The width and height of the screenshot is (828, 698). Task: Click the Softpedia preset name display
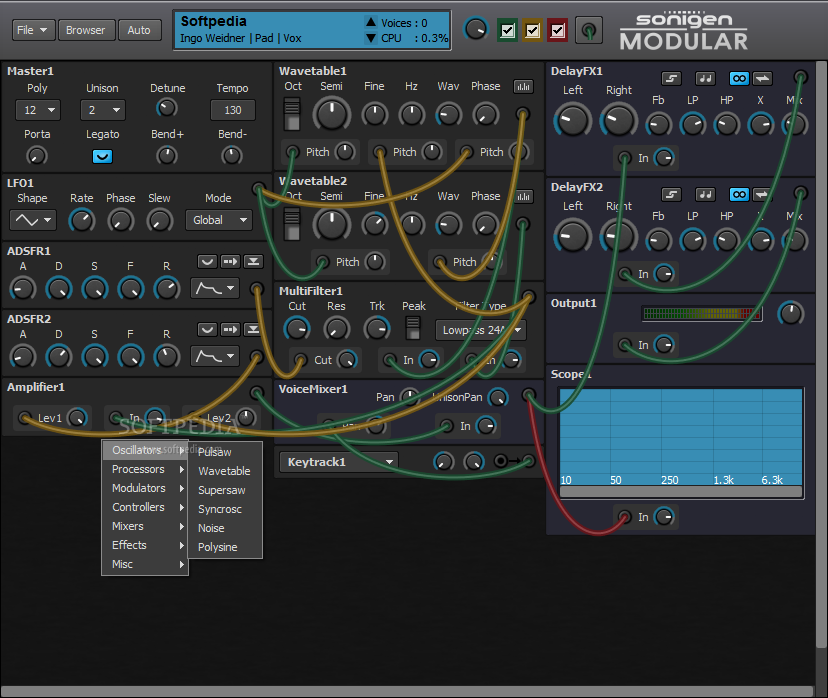point(214,21)
